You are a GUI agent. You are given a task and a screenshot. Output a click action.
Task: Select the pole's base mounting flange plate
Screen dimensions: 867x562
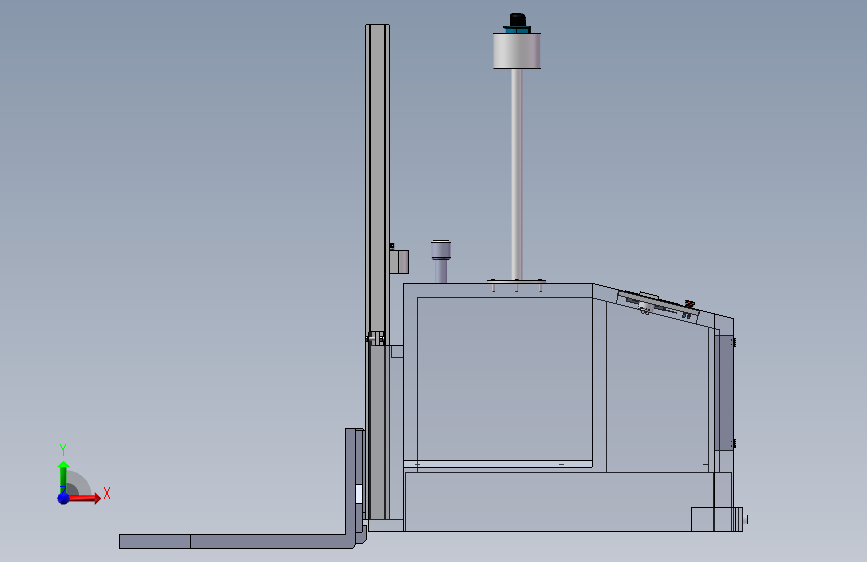516,281
